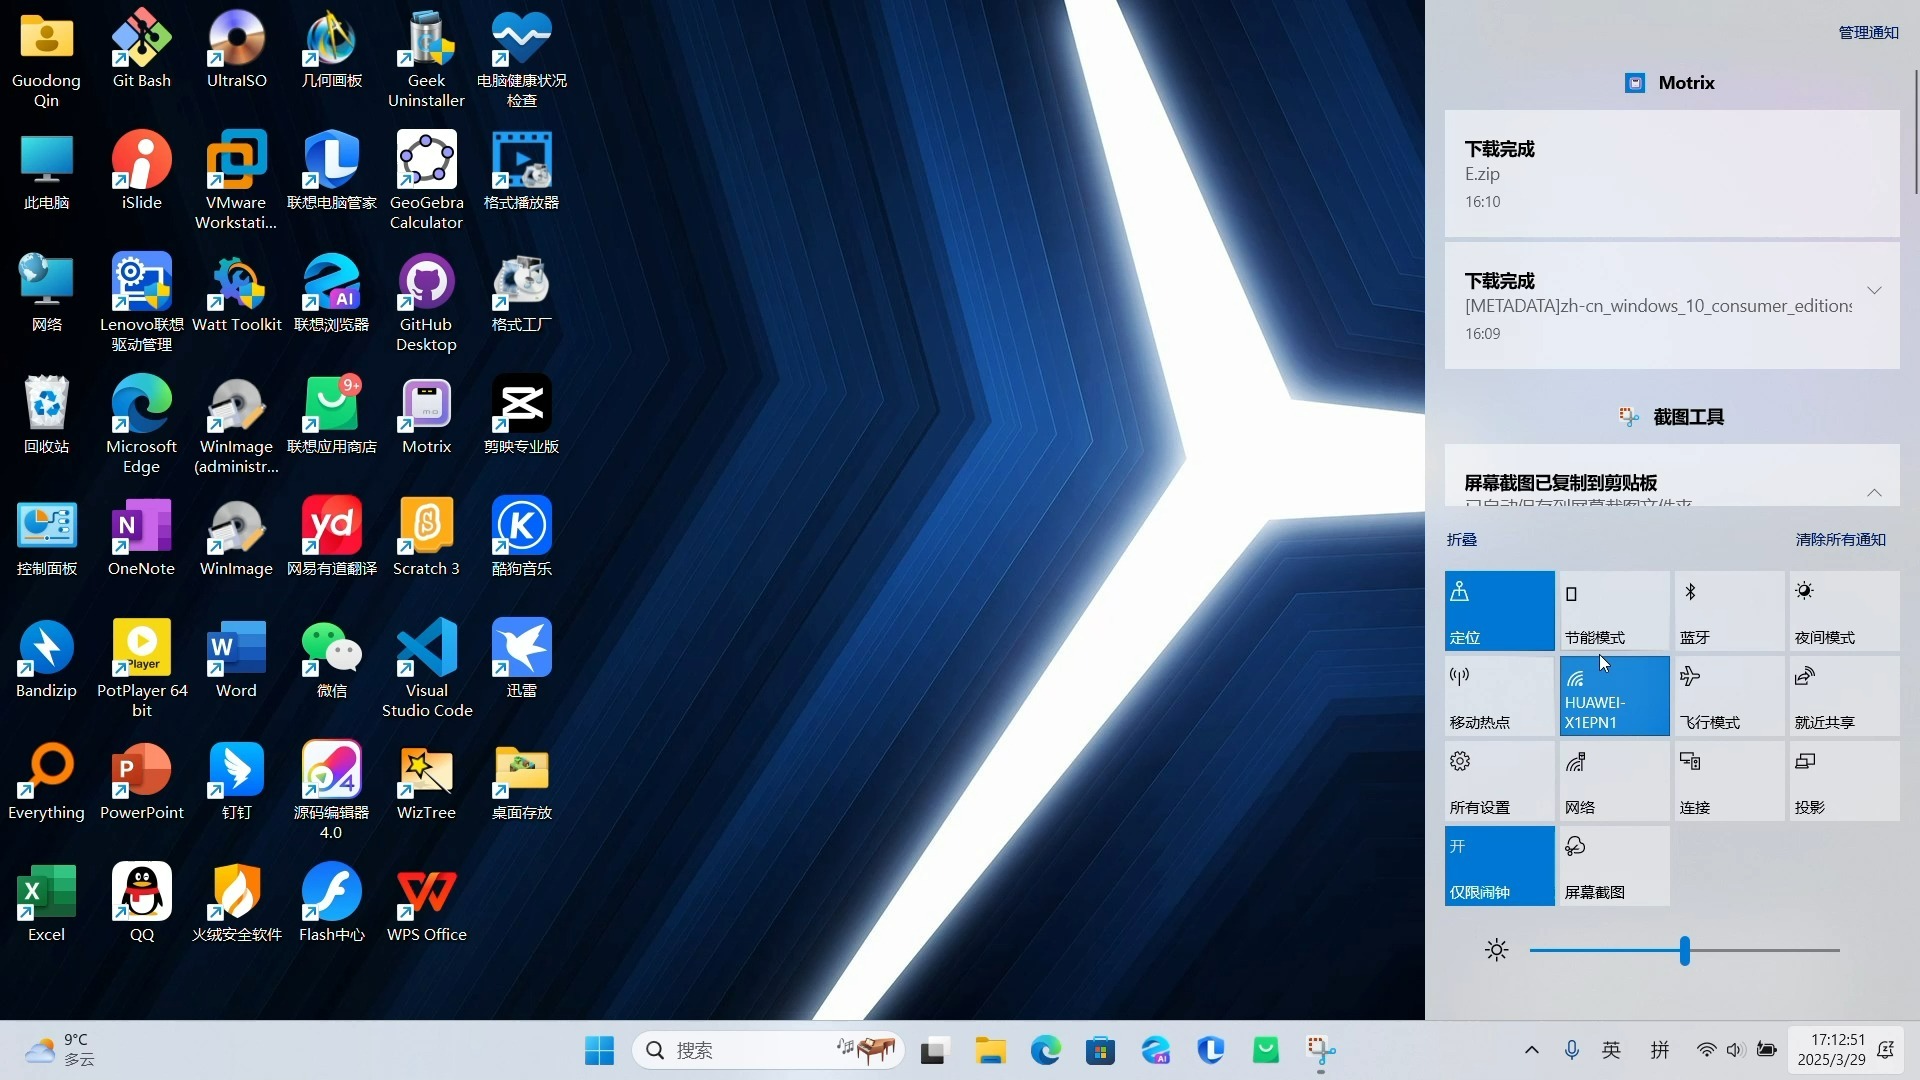Open GitHub Desktop
Image resolution: width=1920 pixels, height=1080 pixels.
tap(426, 290)
